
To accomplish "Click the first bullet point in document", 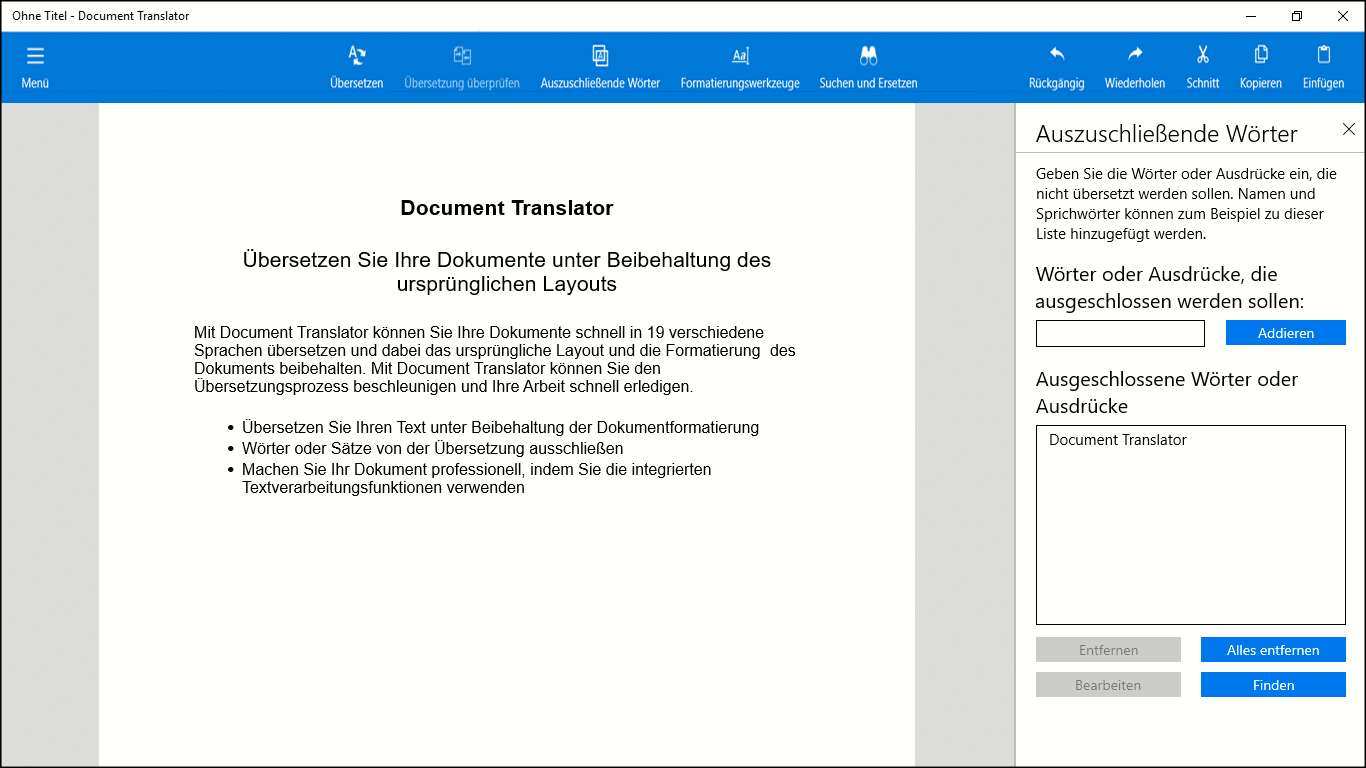I will pos(500,428).
